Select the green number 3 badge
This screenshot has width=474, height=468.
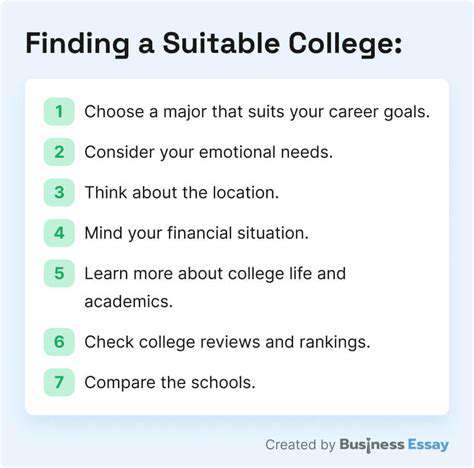pyautogui.click(x=59, y=192)
